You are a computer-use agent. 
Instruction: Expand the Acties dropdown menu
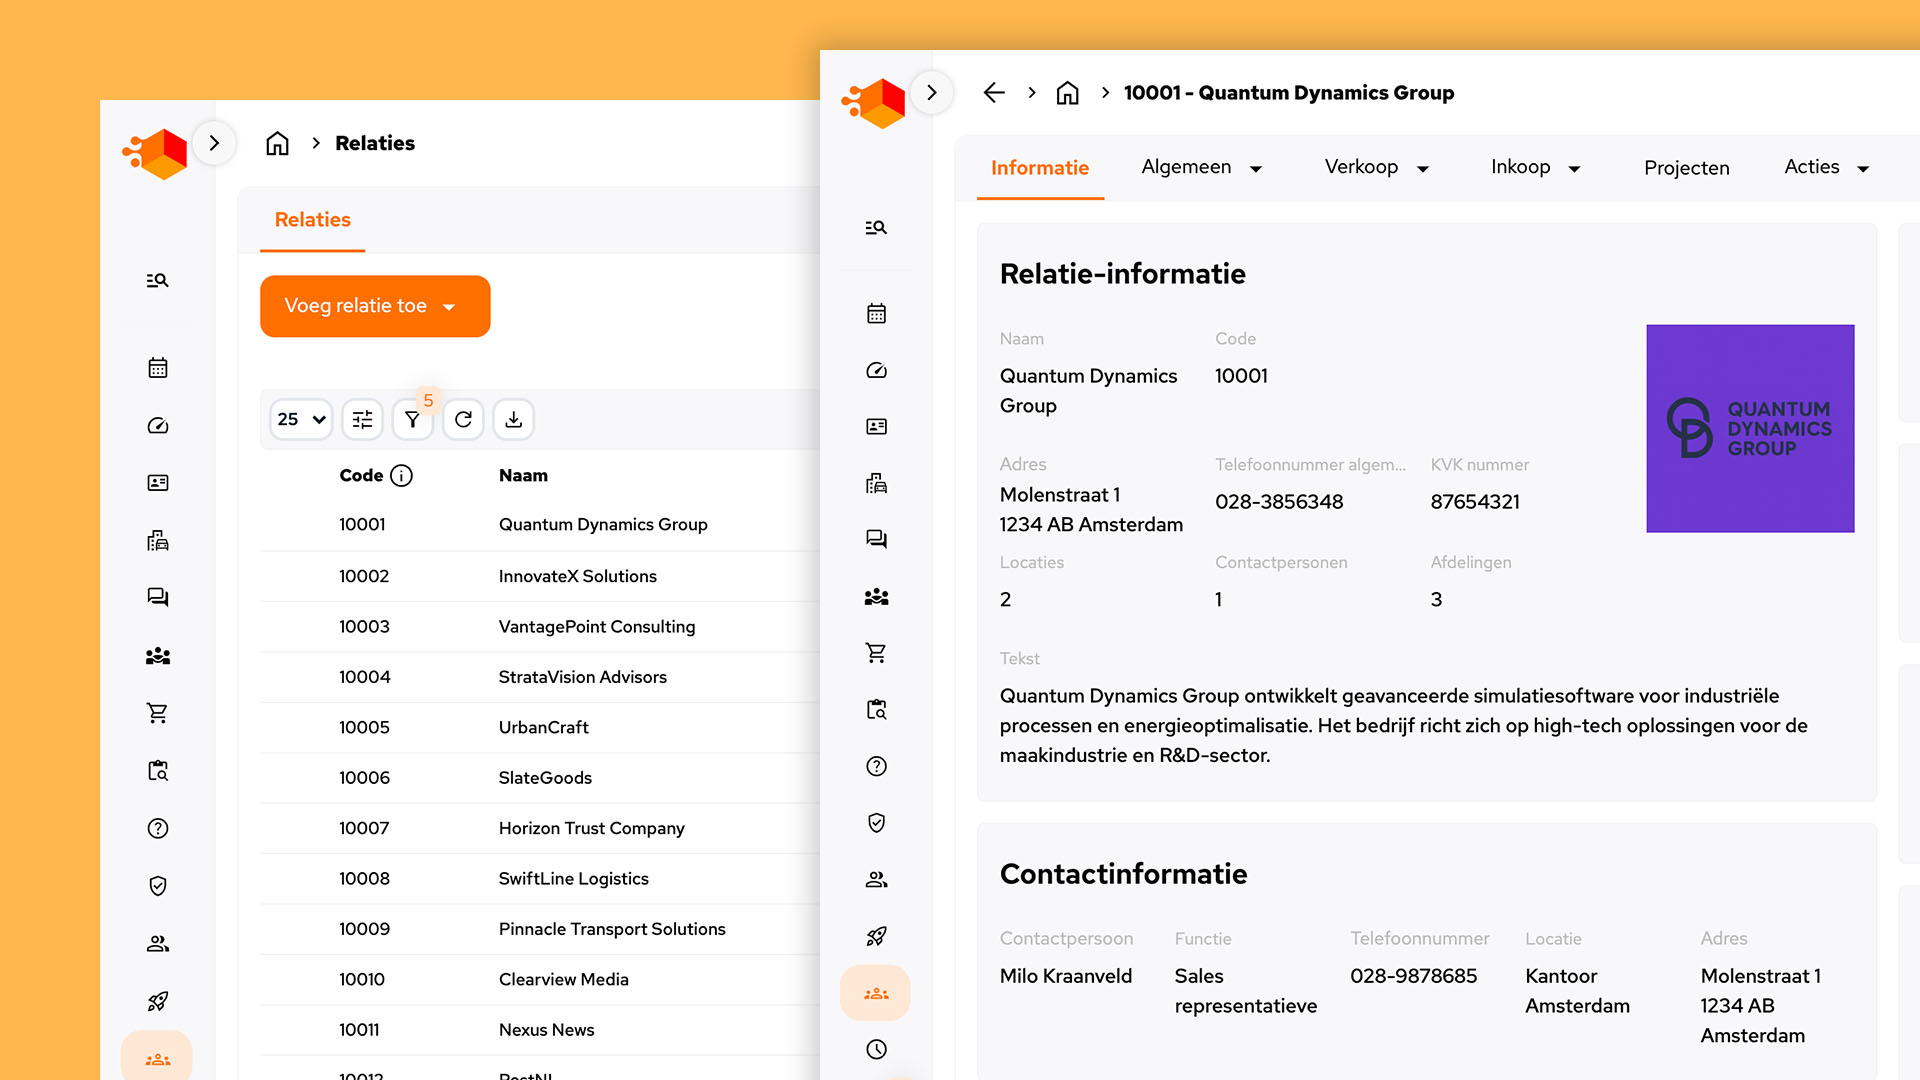tap(1826, 167)
